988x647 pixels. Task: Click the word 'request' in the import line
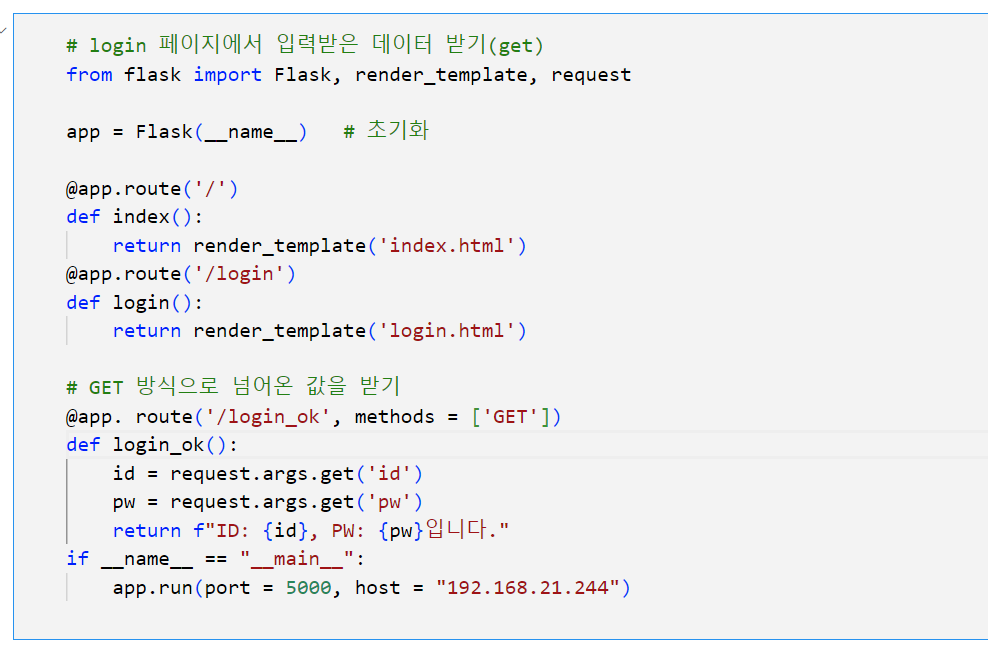[x=591, y=75]
